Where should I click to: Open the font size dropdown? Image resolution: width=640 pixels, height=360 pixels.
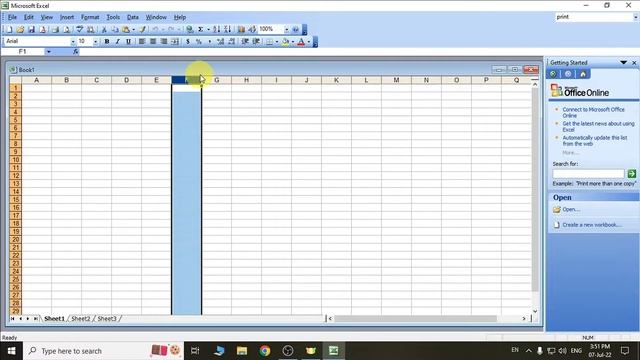(95, 41)
